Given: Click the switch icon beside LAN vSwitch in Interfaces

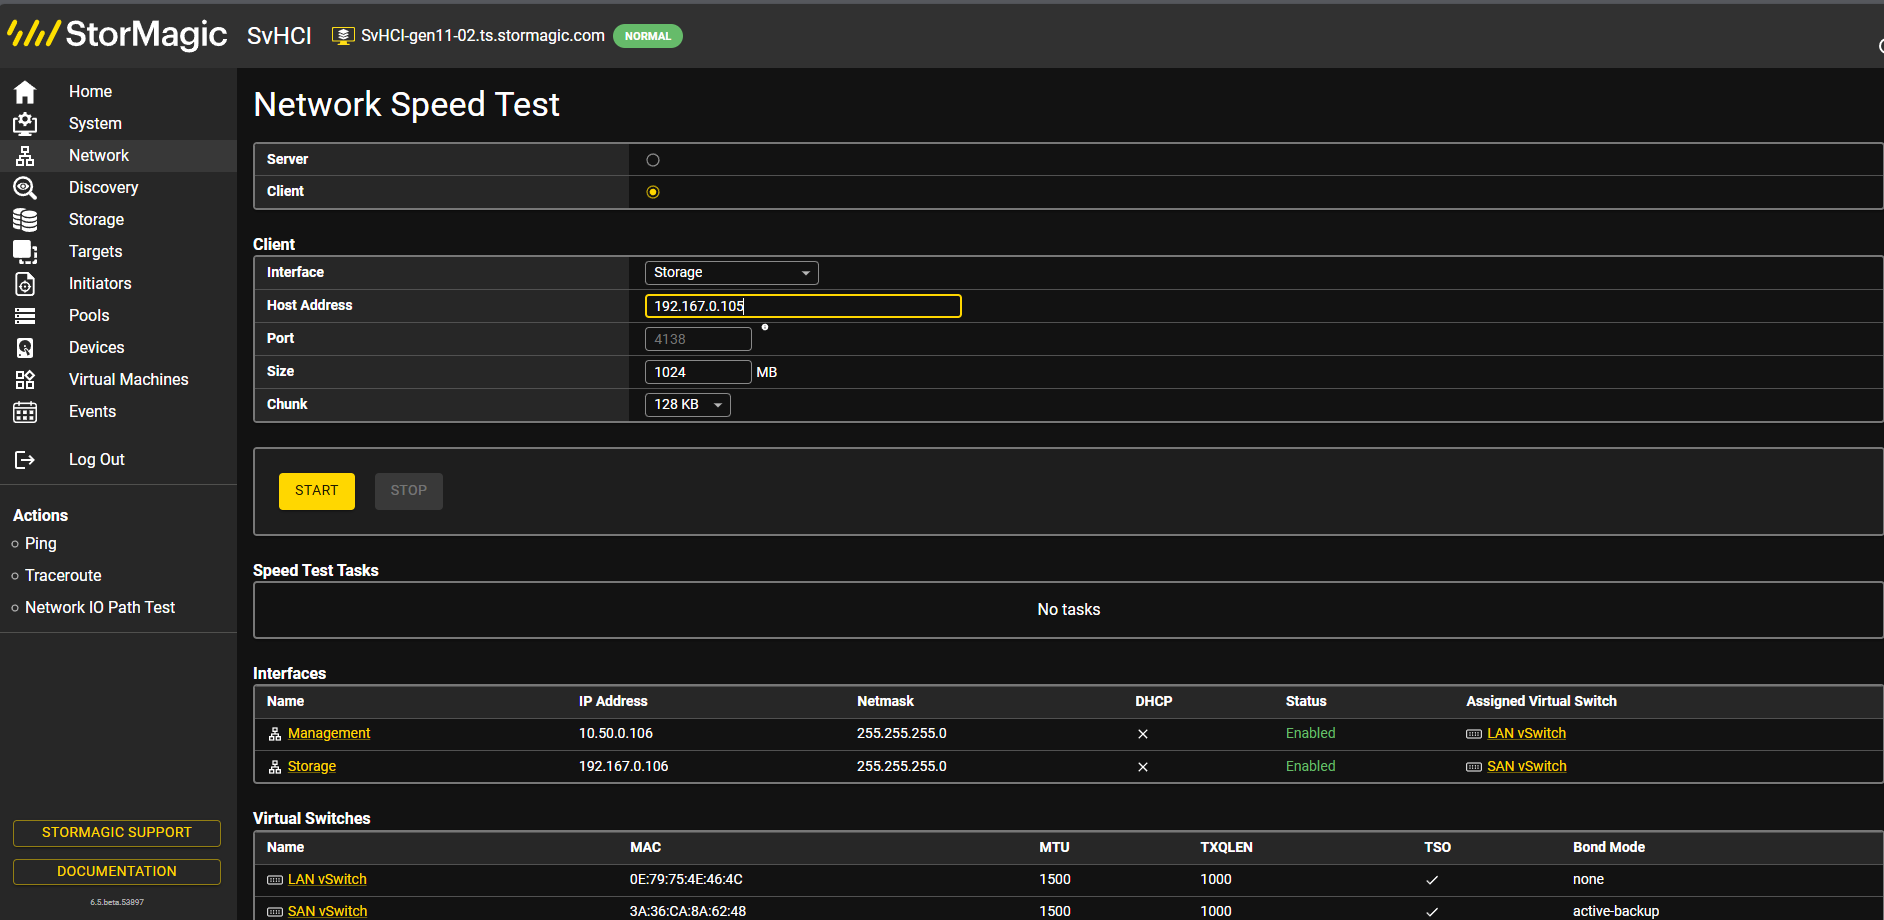Looking at the screenshot, I should coord(1474,734).
